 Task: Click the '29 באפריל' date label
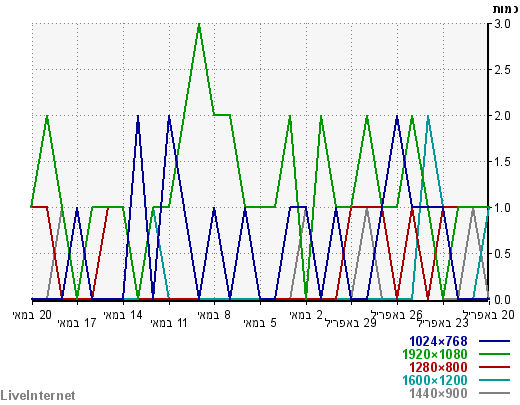click(x=351, y=323)
